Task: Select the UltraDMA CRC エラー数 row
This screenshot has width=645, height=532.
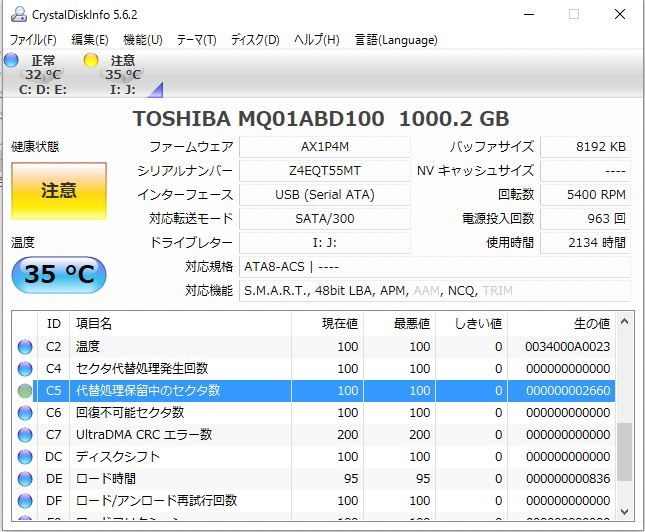Action: point(313,435)
